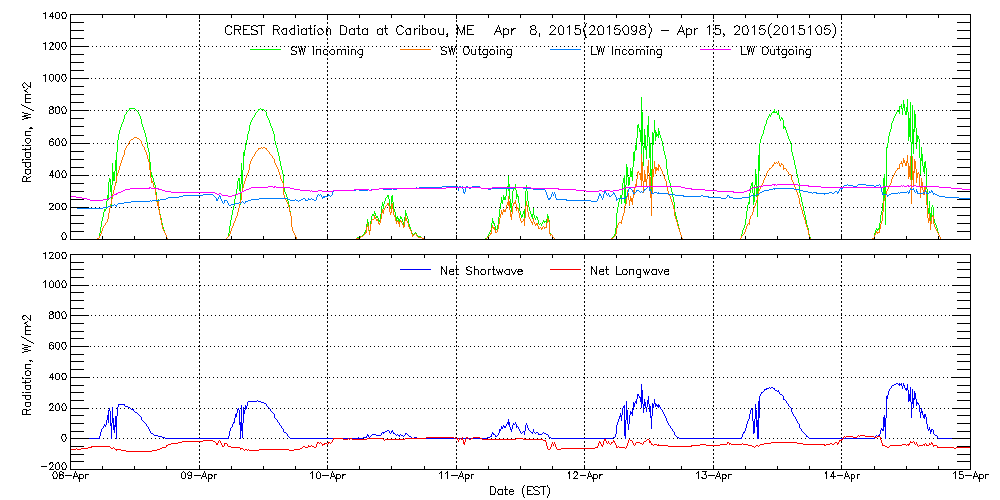This screenshot has height=500, width=1000.
Task: Click the 10-Apr date tick label
Action: [x=328, y=477]
